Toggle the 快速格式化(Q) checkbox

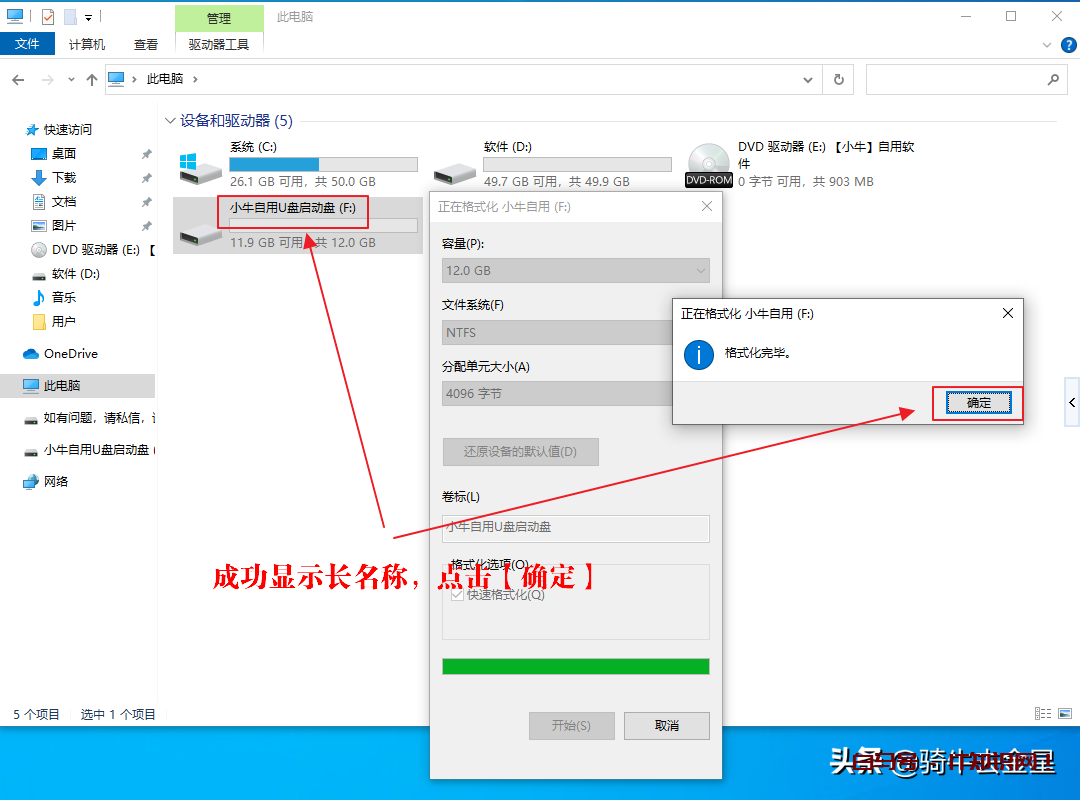point(456,594)
